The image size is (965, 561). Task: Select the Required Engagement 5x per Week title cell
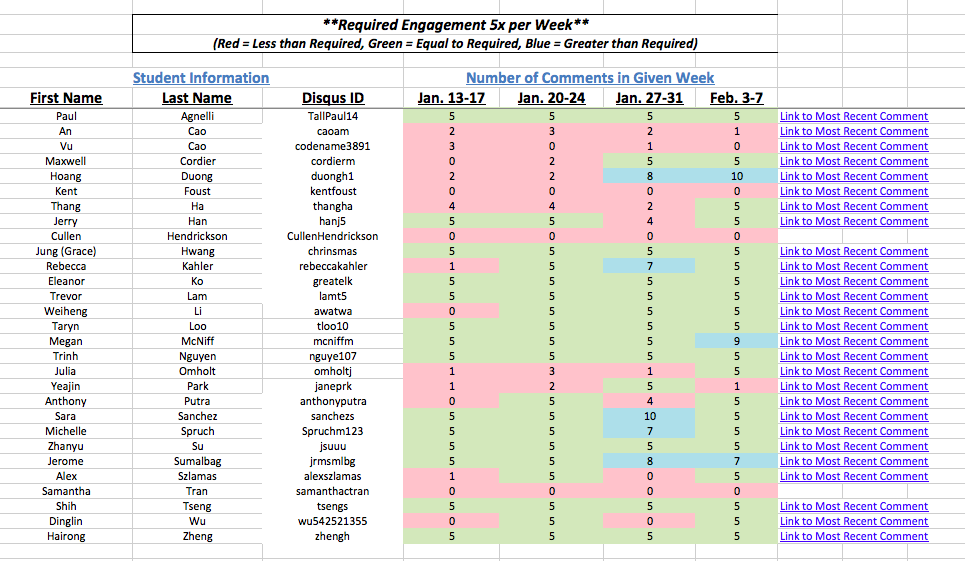(455, 24)
